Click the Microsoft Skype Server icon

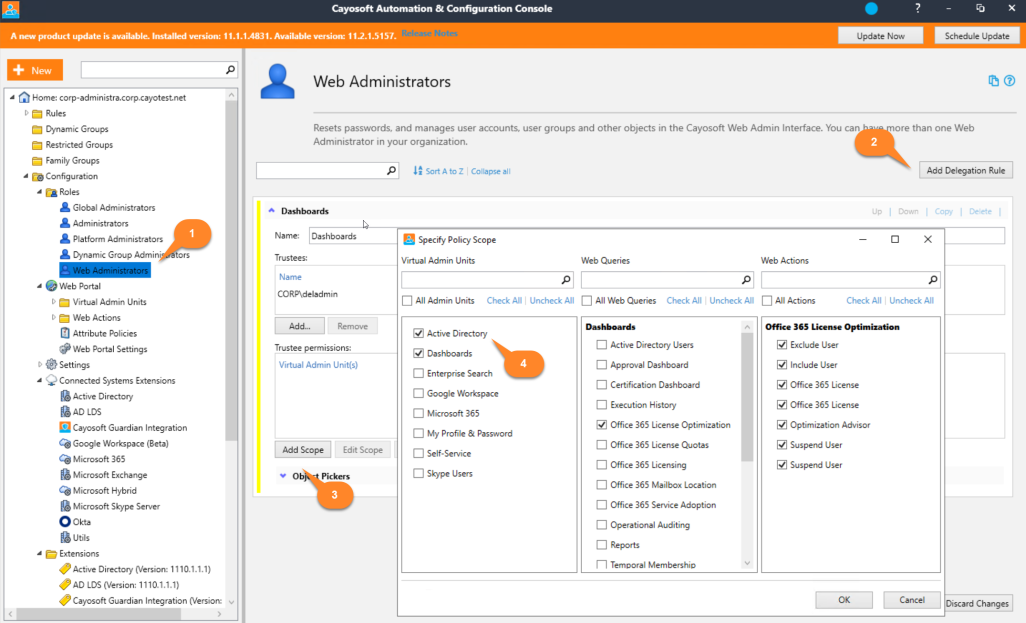[x=65, y=506]
